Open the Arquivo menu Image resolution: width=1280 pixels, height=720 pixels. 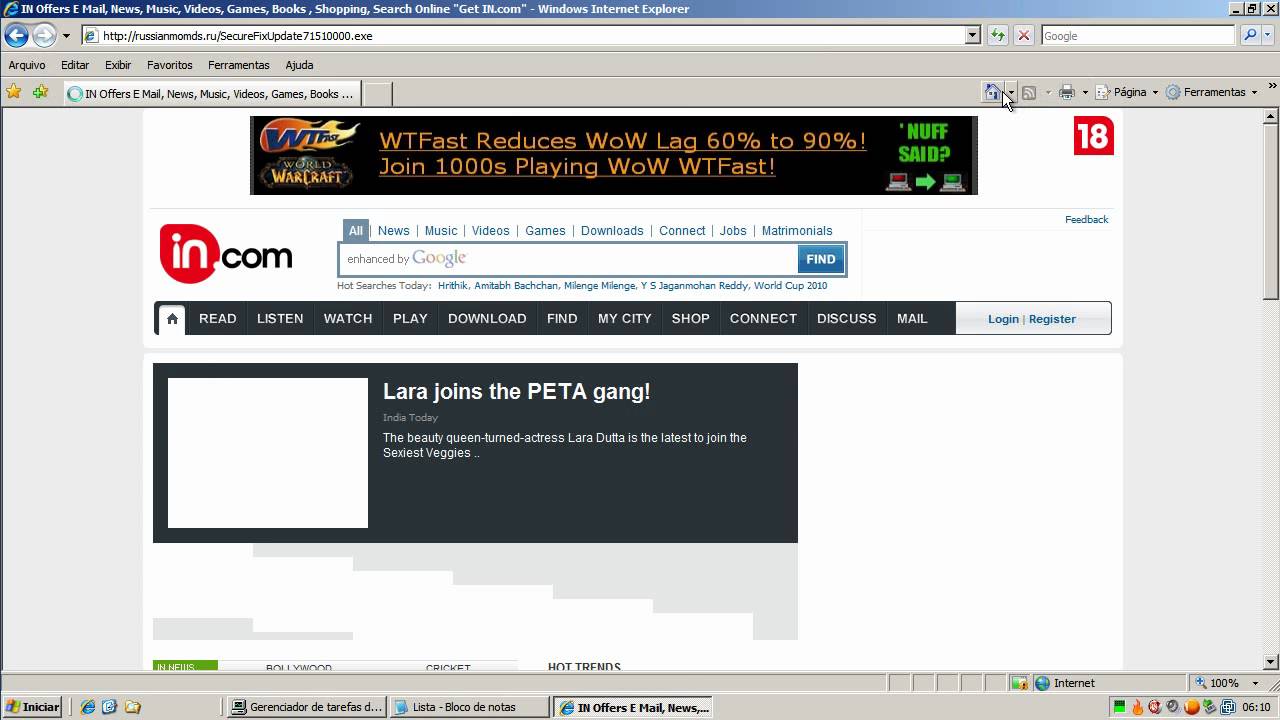click(27, 65)
